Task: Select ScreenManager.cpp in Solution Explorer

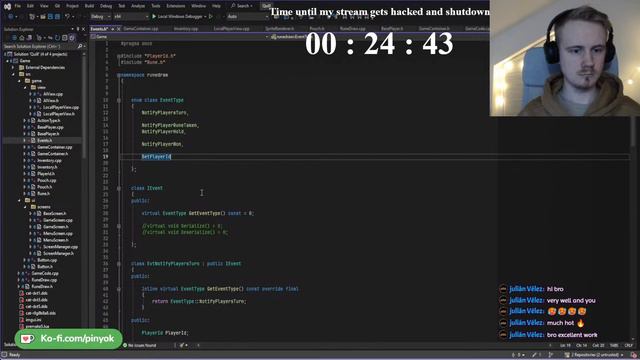Action: tap(60, 247)
